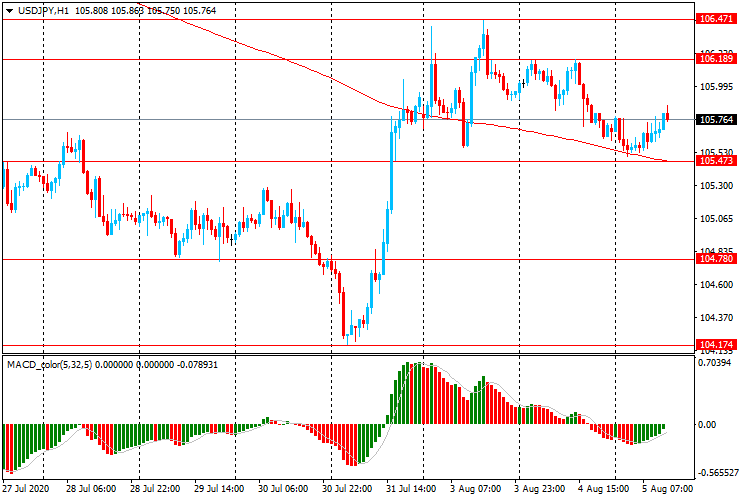
Task: Click the 104.780 support level label
Action: (x=716, y=259)
